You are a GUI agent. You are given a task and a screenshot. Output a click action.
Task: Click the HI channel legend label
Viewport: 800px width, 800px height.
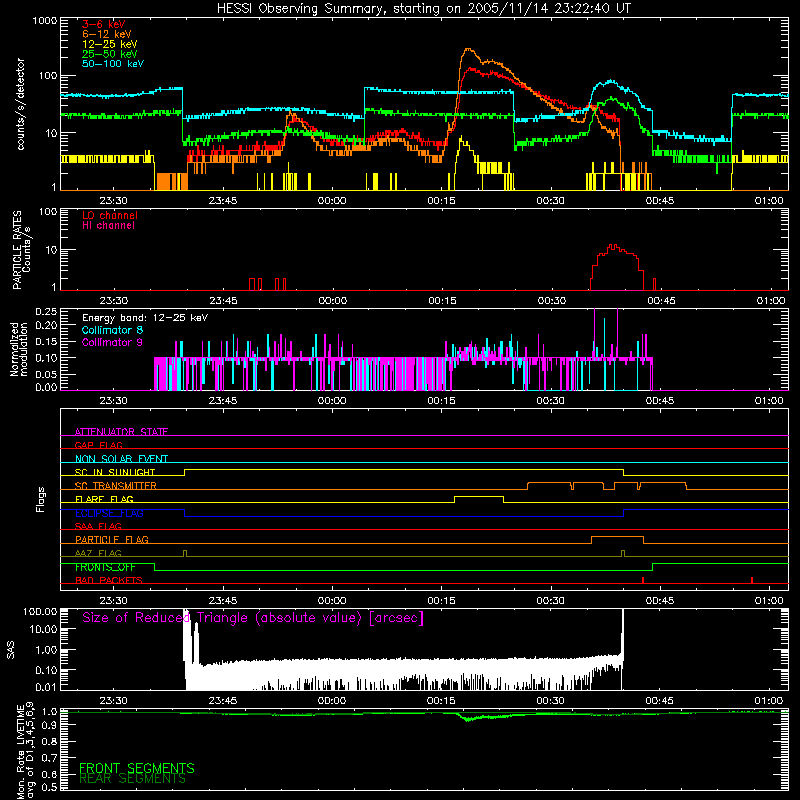click(108, 226)
